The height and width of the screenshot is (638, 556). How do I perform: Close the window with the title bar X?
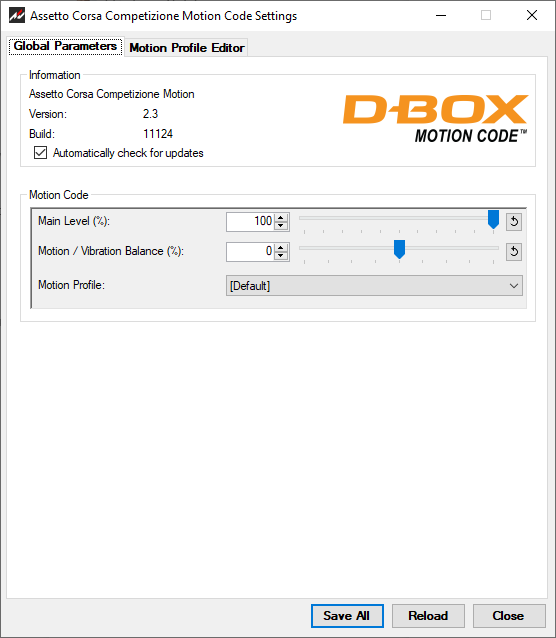coord(532,15)
